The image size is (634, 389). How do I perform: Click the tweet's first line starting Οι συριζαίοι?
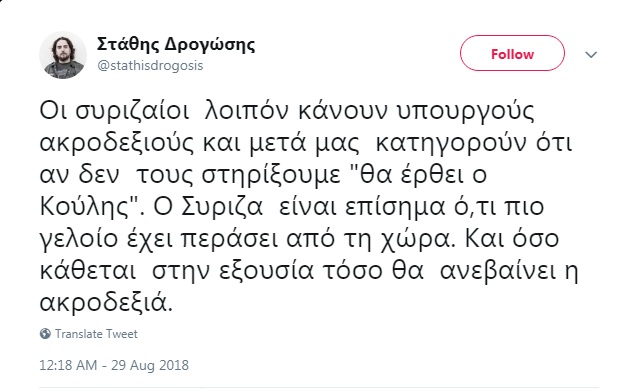tap(287, 110)
